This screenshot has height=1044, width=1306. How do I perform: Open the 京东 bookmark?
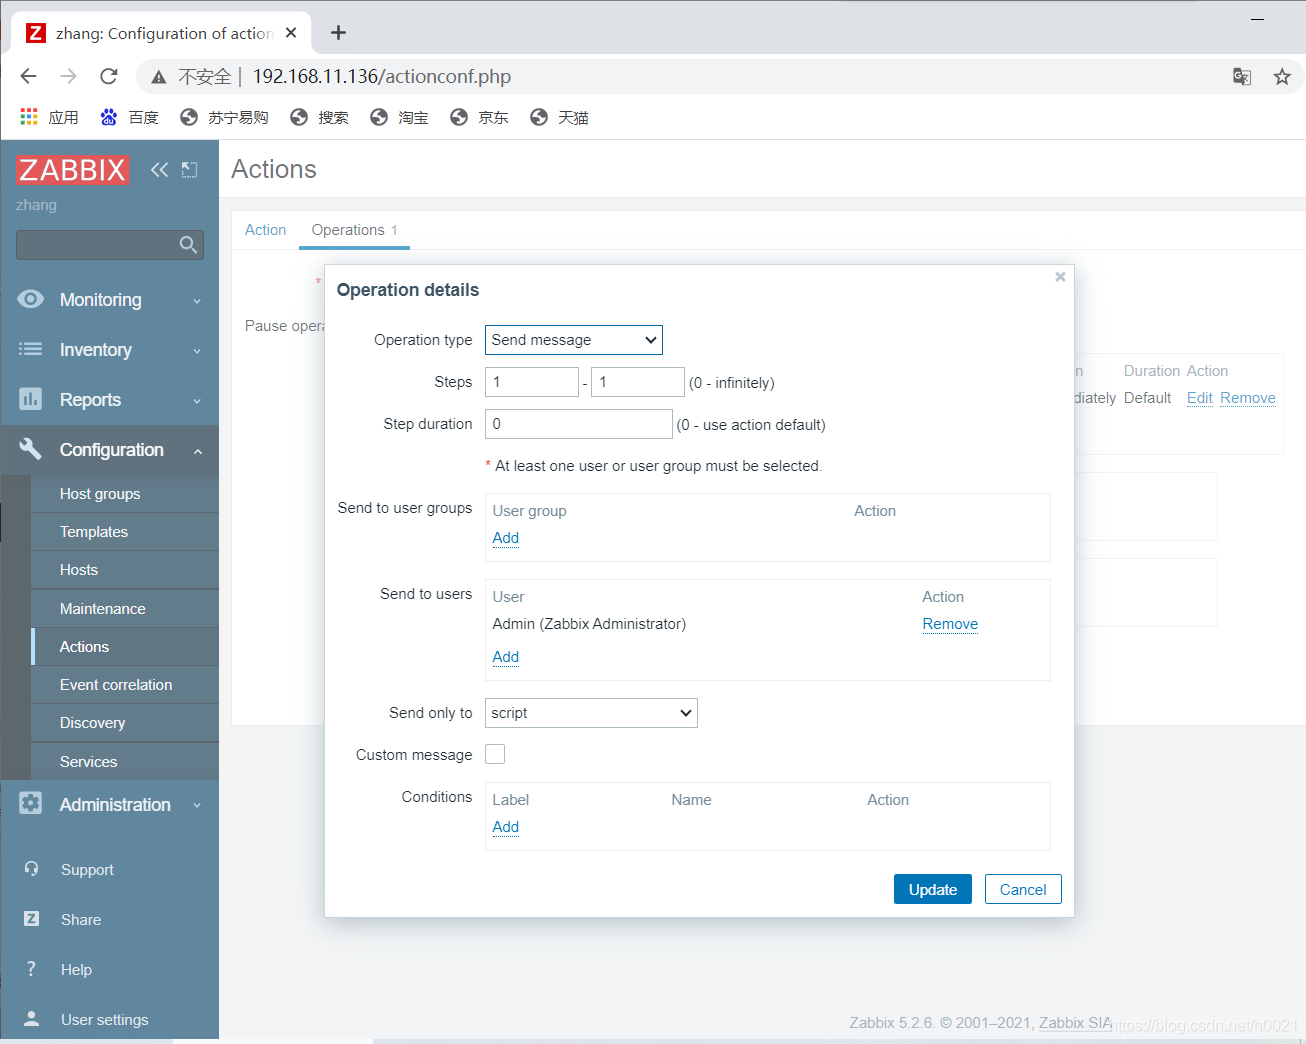point(479,117)
